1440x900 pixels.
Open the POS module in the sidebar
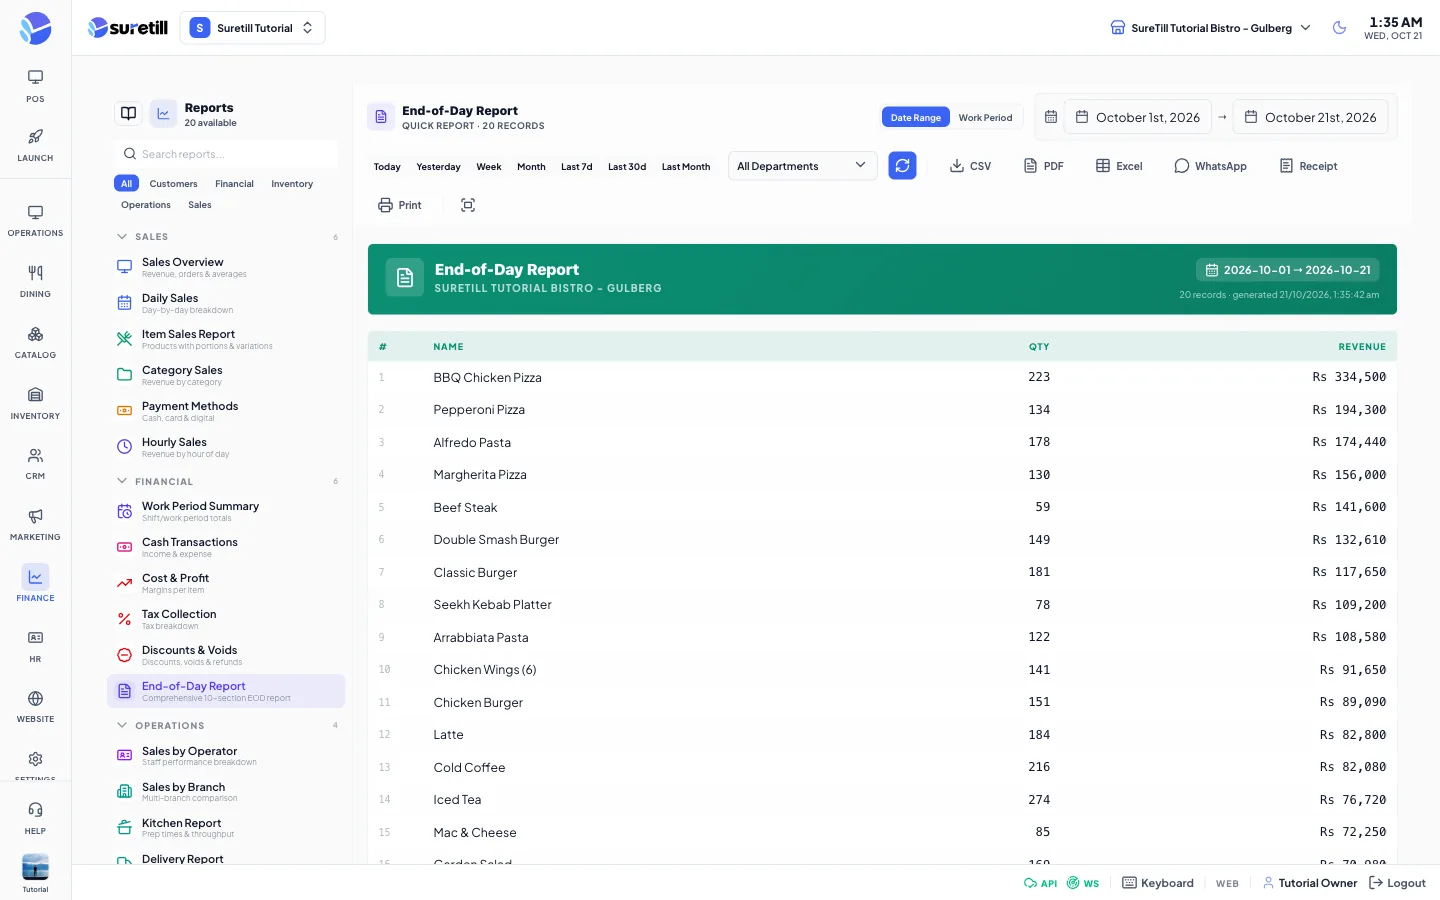35,86
